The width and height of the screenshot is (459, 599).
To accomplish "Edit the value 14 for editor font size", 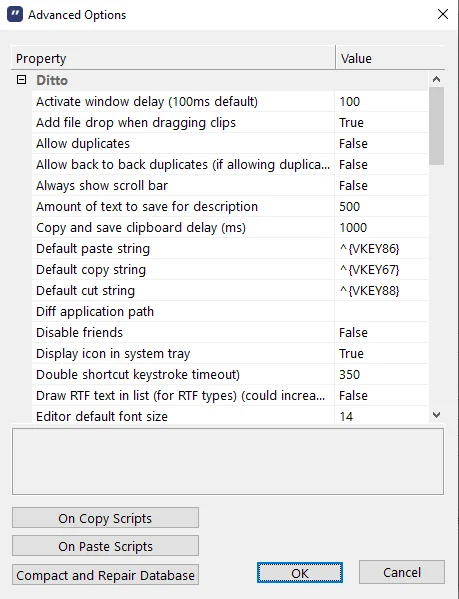I will (381, 415).
